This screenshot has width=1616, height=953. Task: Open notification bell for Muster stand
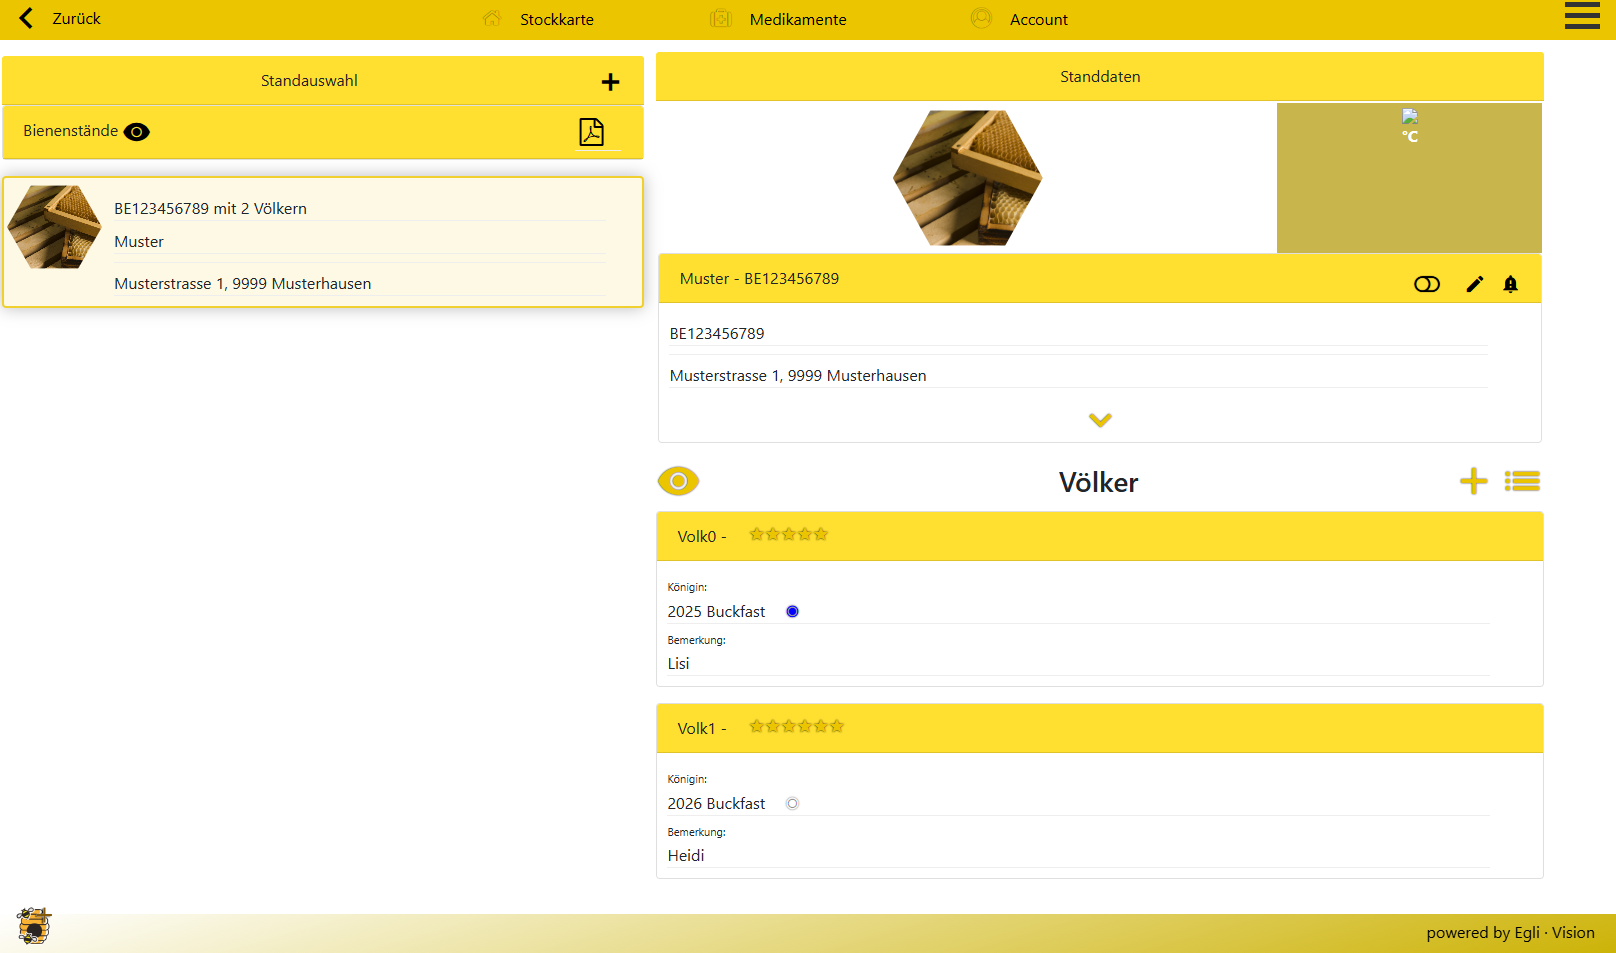click(x=1510, y=284)
